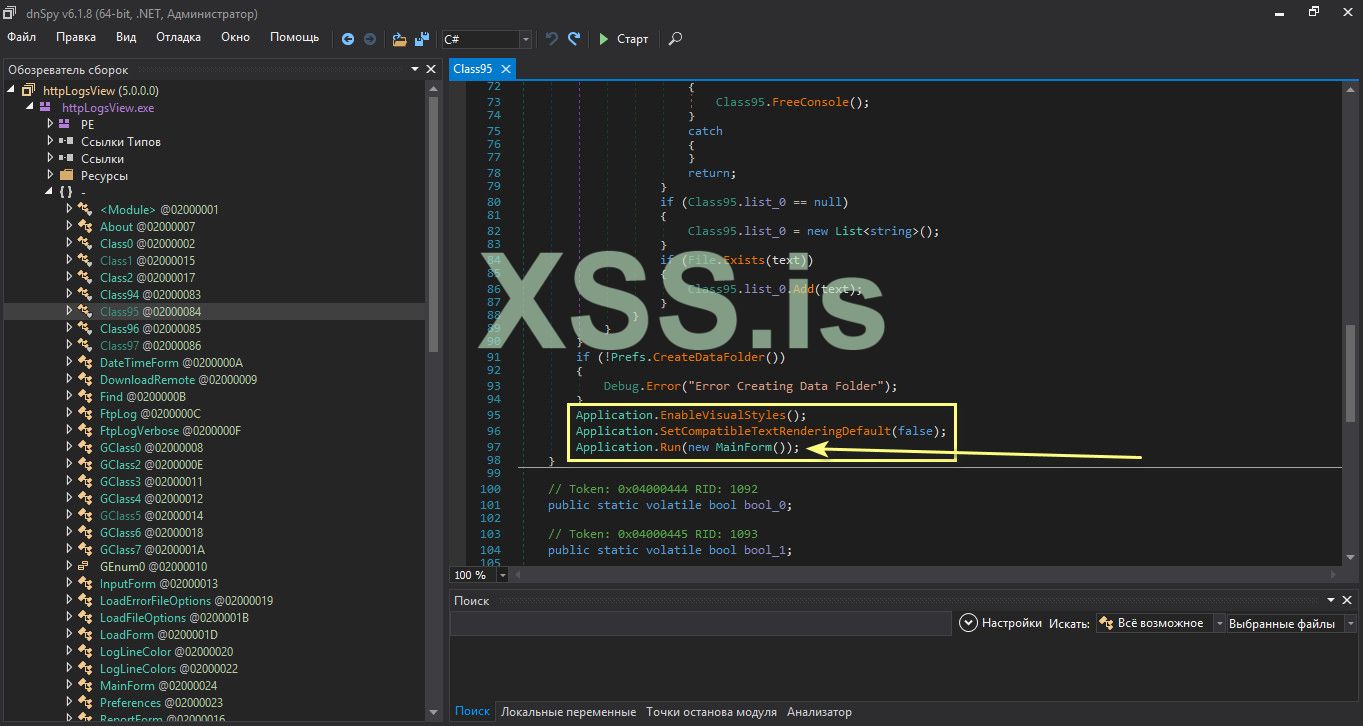Open the 100 % zoom level dropdown

[502, 575]
